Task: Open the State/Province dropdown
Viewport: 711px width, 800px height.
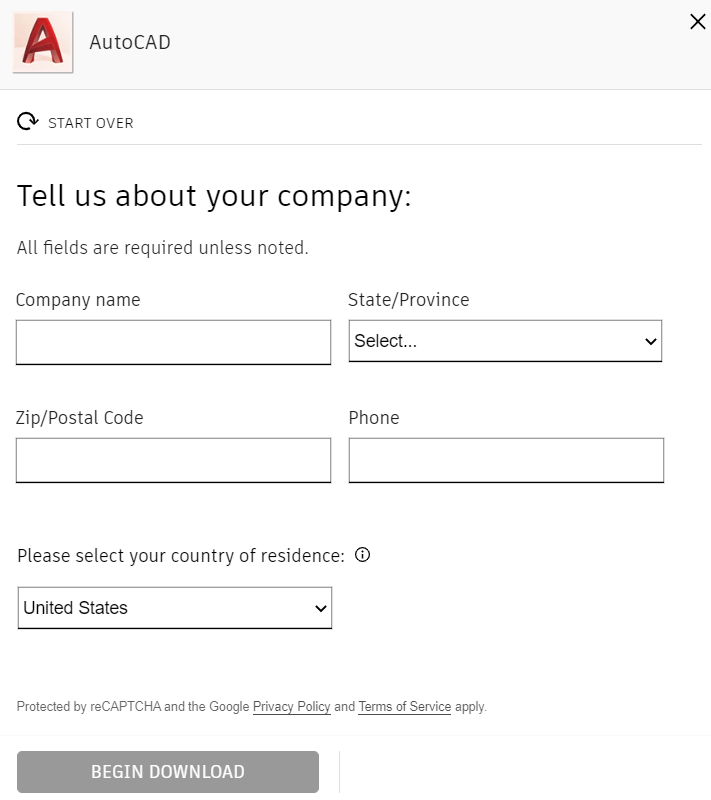Action: pos(505,341)
